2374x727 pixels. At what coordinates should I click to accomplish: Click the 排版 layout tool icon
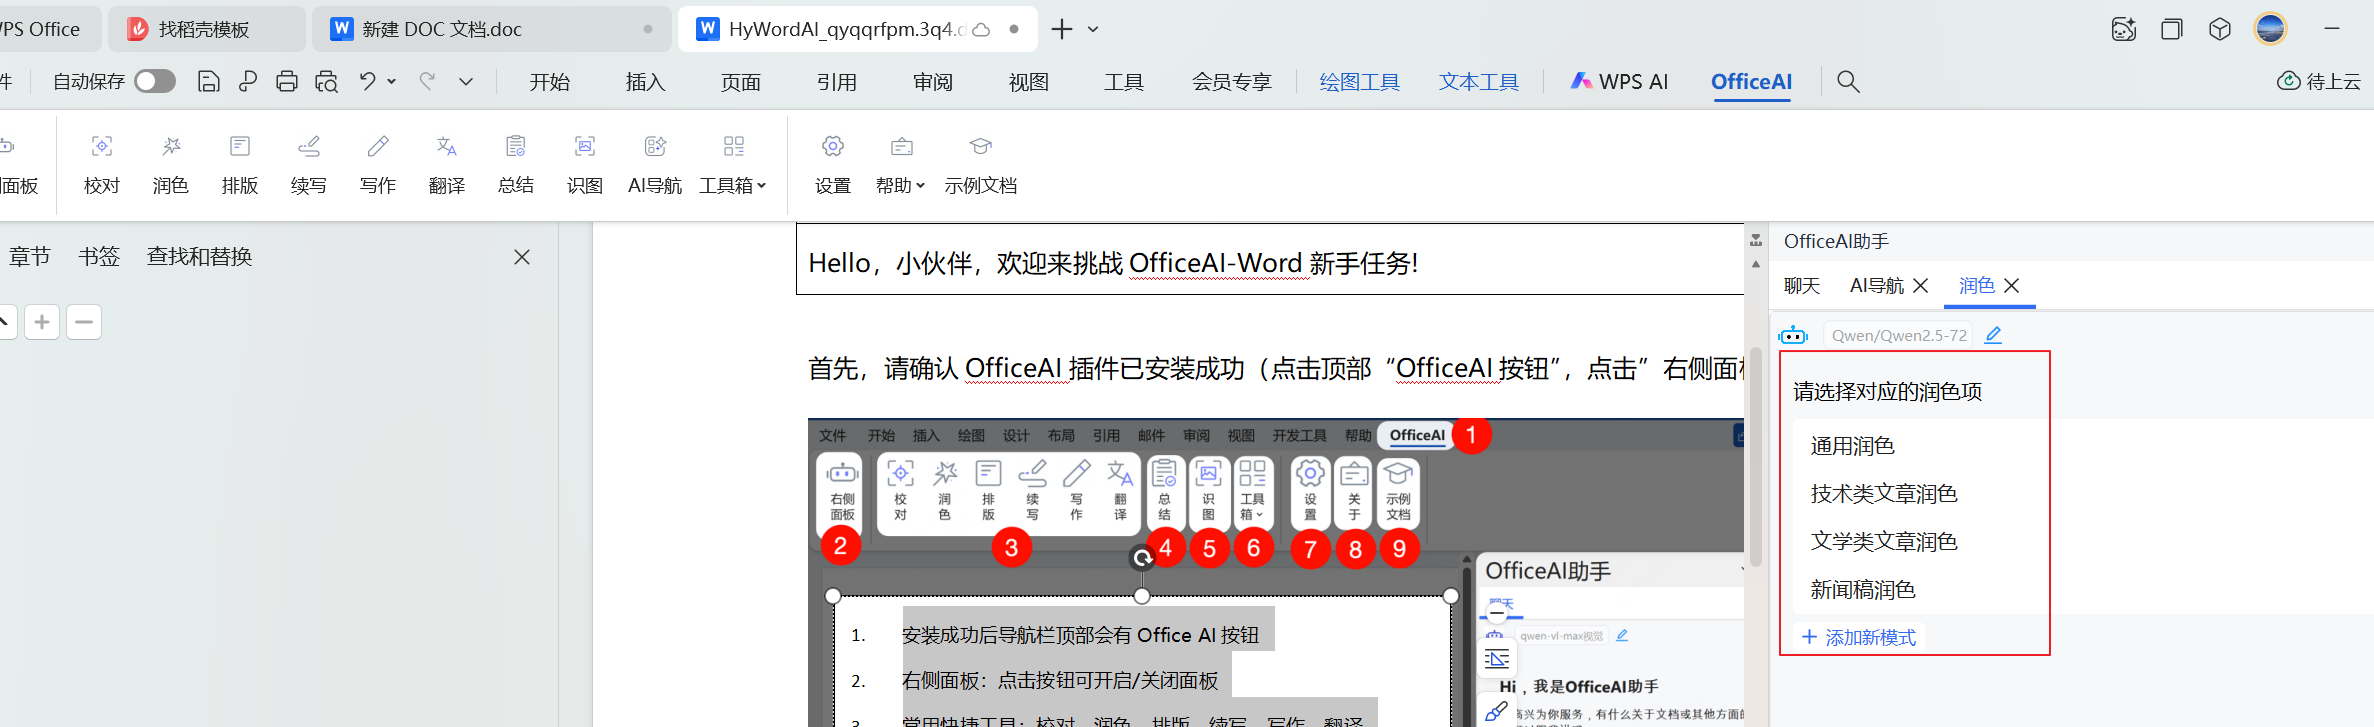click(x=240, y=165)
